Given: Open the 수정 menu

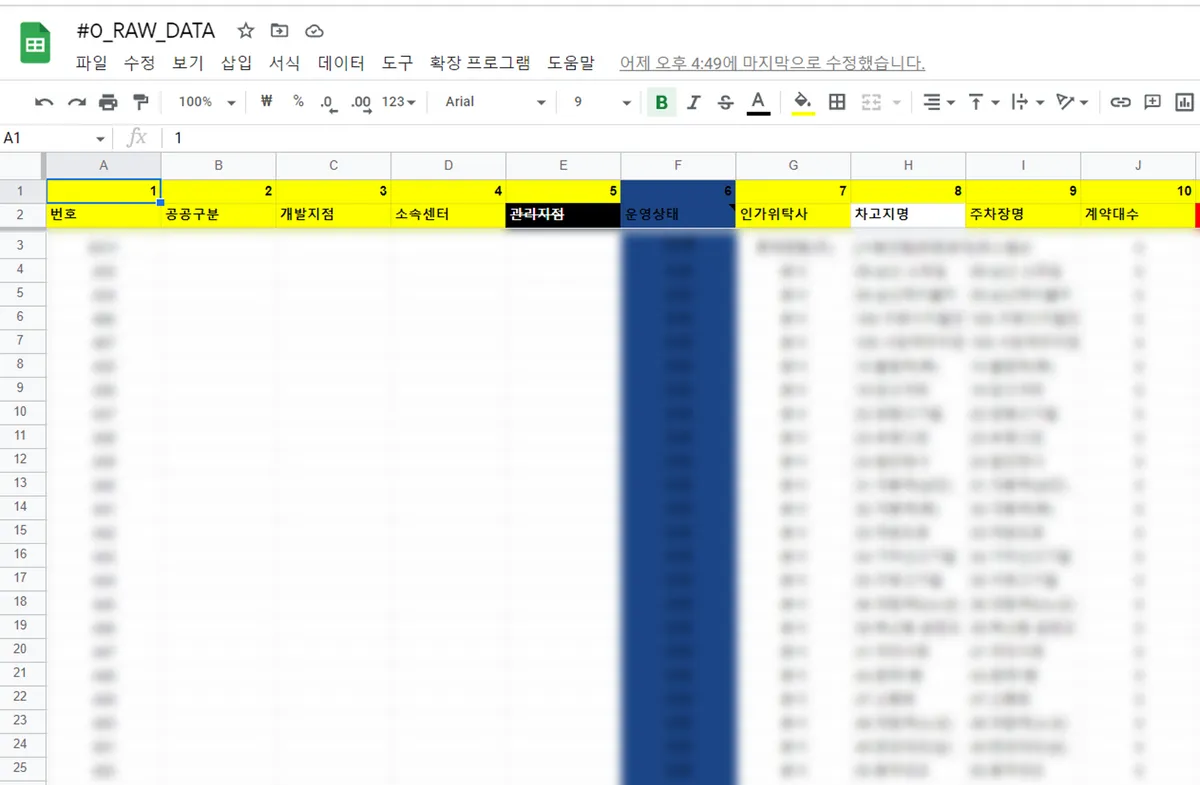Looking at the screenshot, I should (139, 63).
